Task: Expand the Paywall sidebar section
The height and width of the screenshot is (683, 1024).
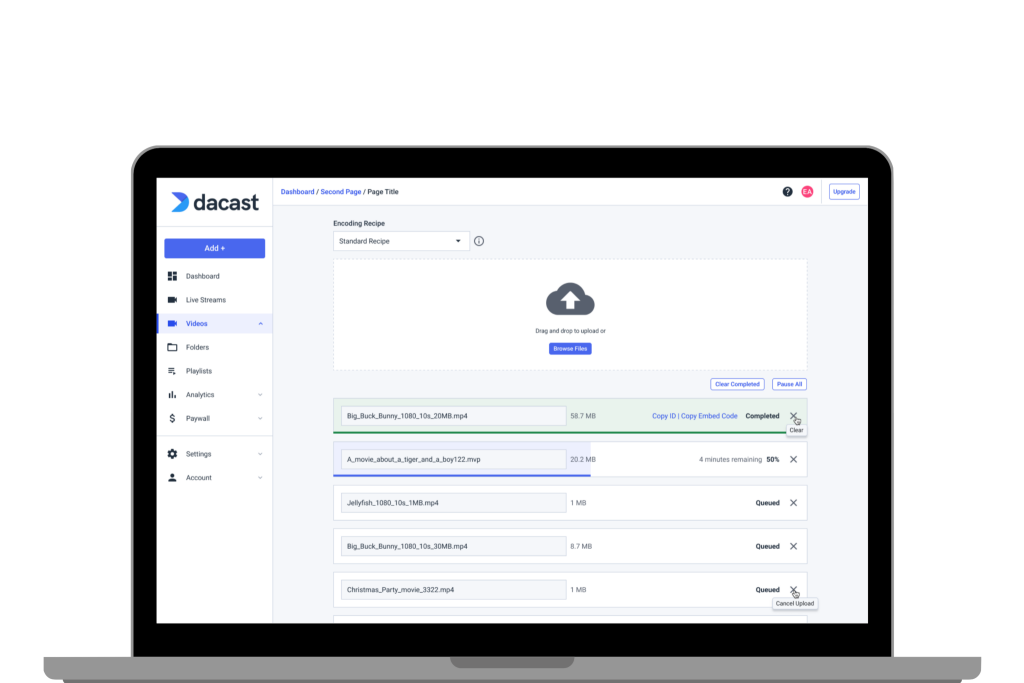Action: pyautogui.click(x=260, y=418)
